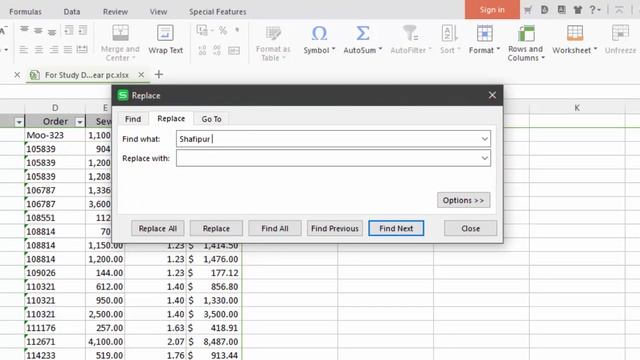Click the Rows and Columns icon
Image resolution: width=640 pixels, height=360 pixels.
pos(526,33)
